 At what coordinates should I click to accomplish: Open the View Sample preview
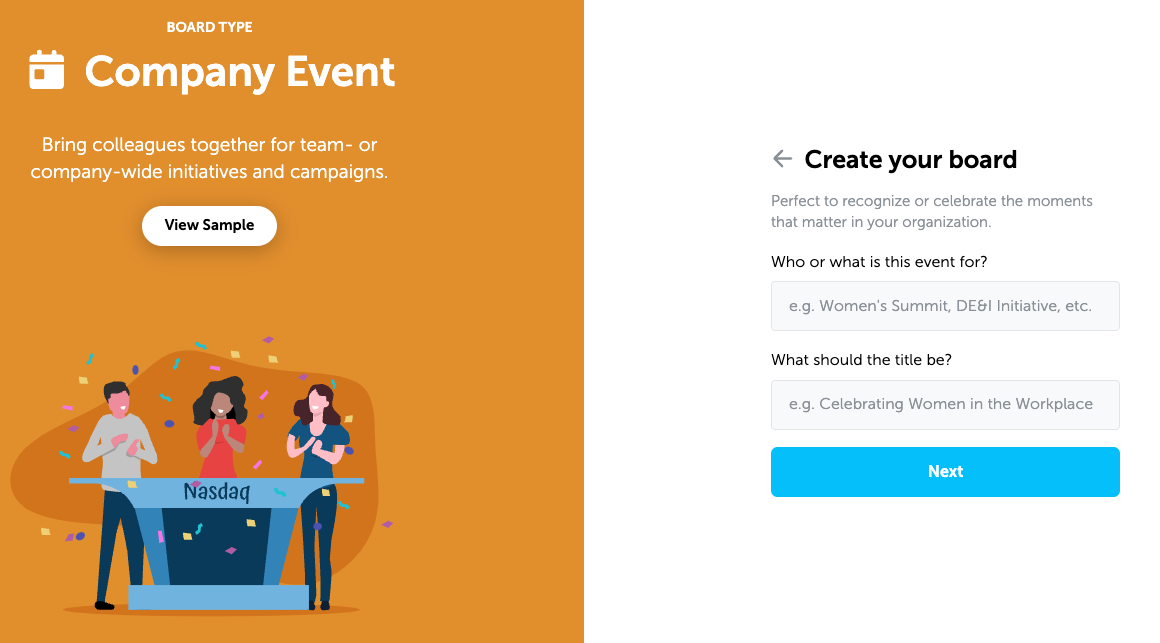click(209, 225)
